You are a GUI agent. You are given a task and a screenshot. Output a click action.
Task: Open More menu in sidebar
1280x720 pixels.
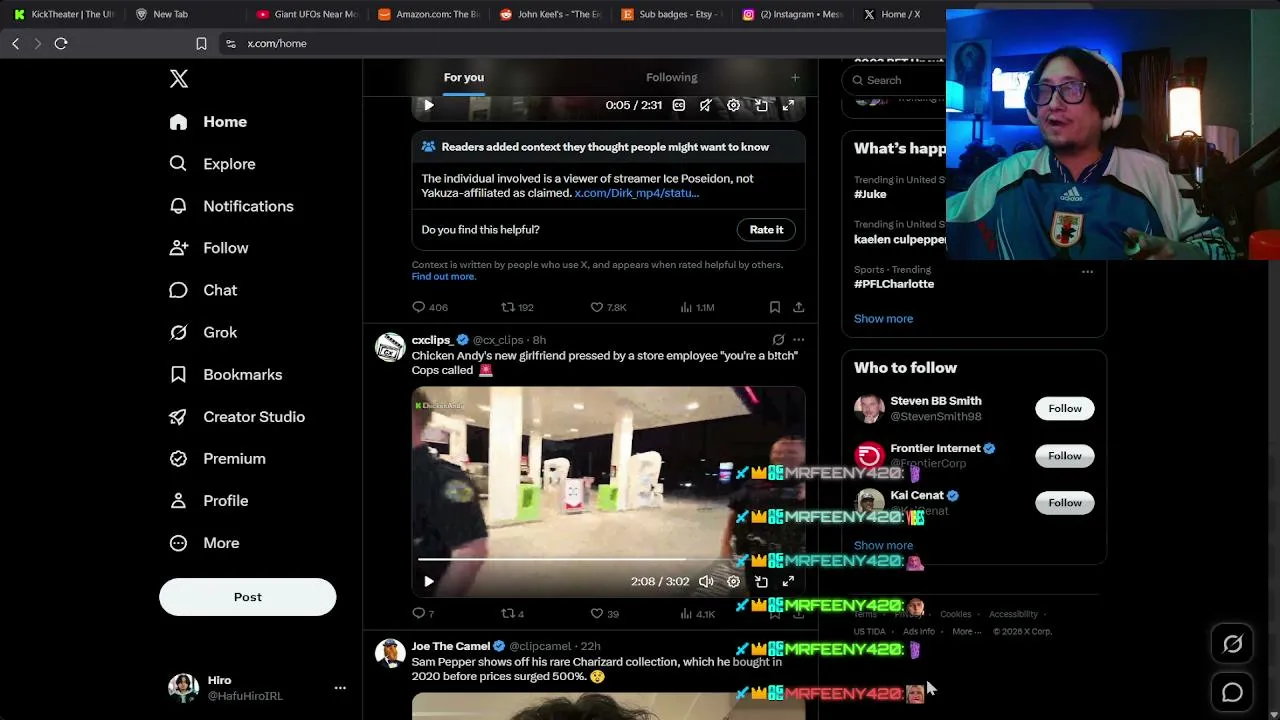click(204, 543)
